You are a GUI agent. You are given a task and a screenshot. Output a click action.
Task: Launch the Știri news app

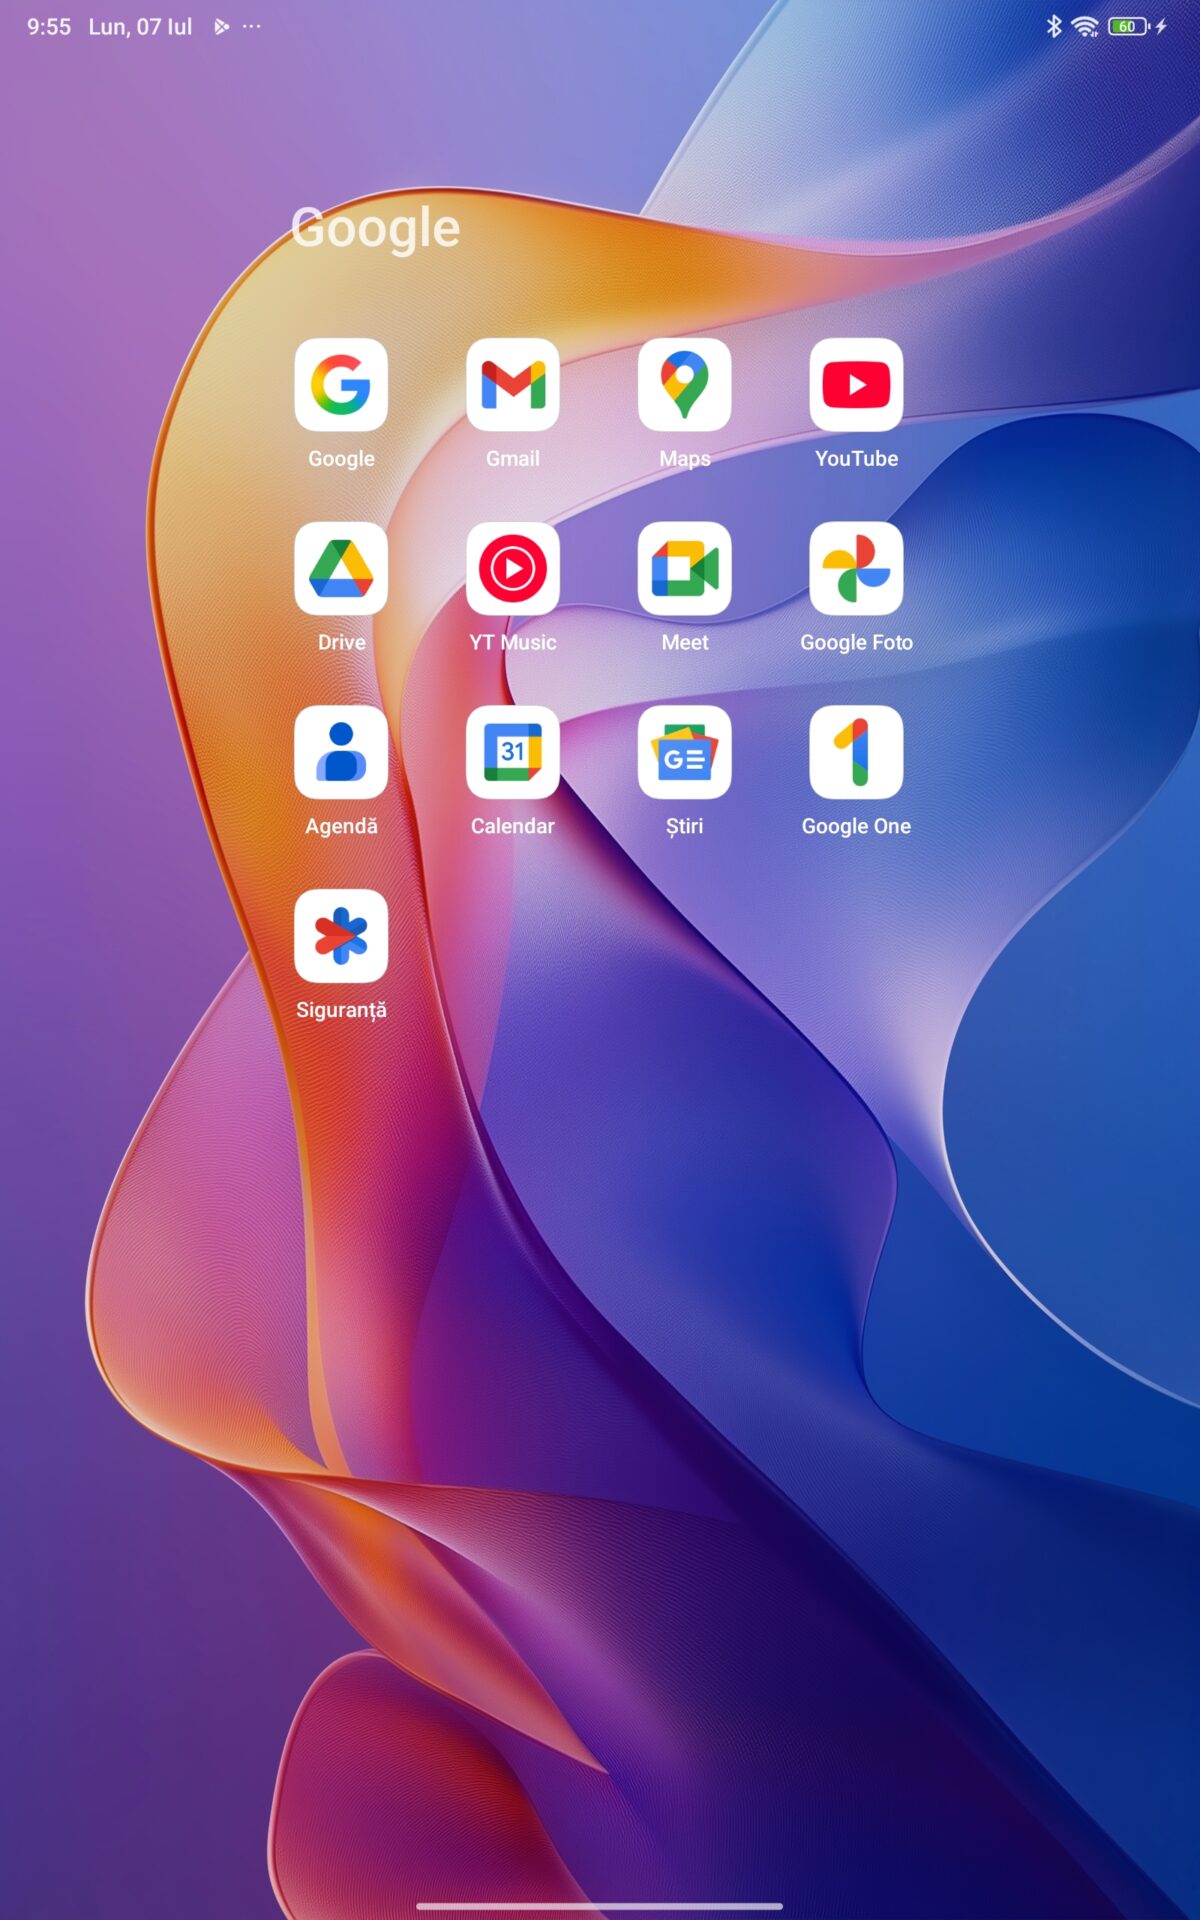[684, 753]
